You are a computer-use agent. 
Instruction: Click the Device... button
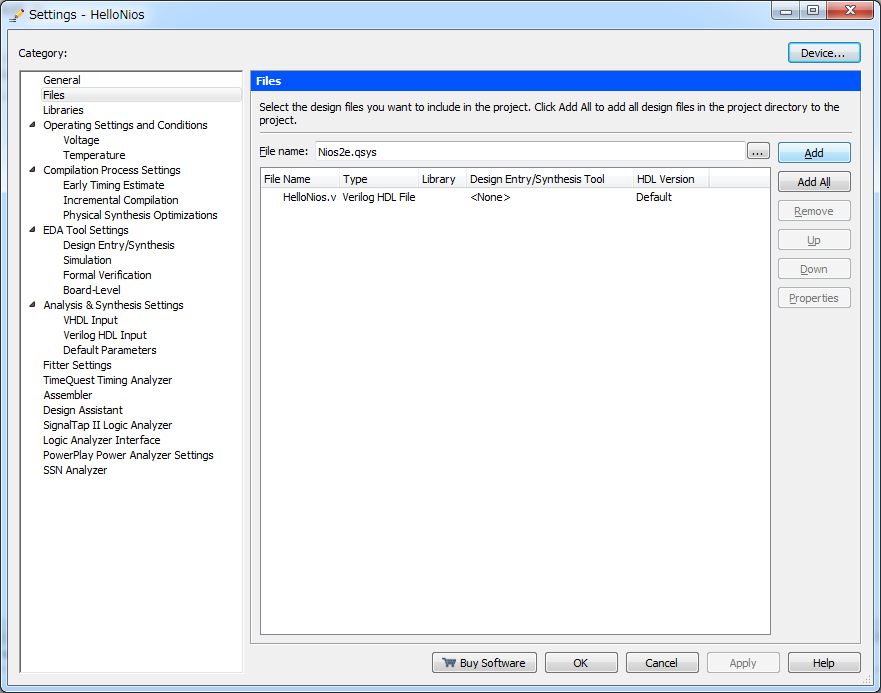point(824,53)
